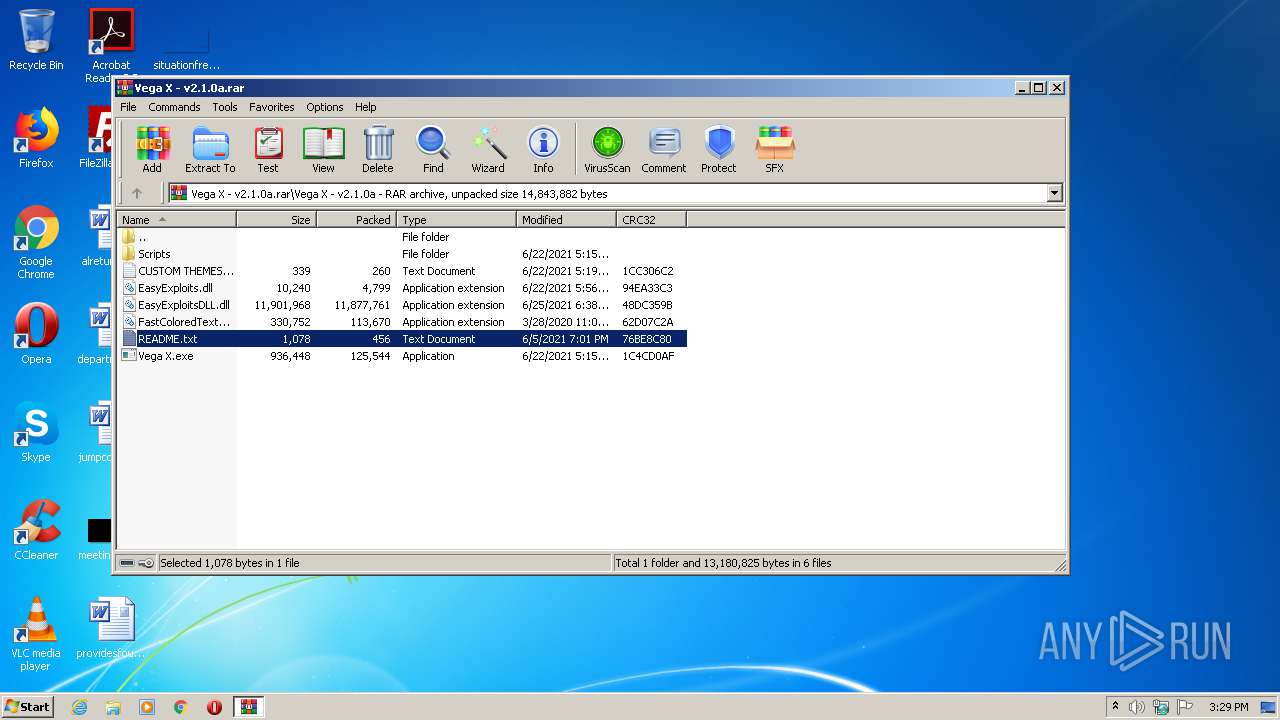Click the action center flag icon

pos(1185,707)
